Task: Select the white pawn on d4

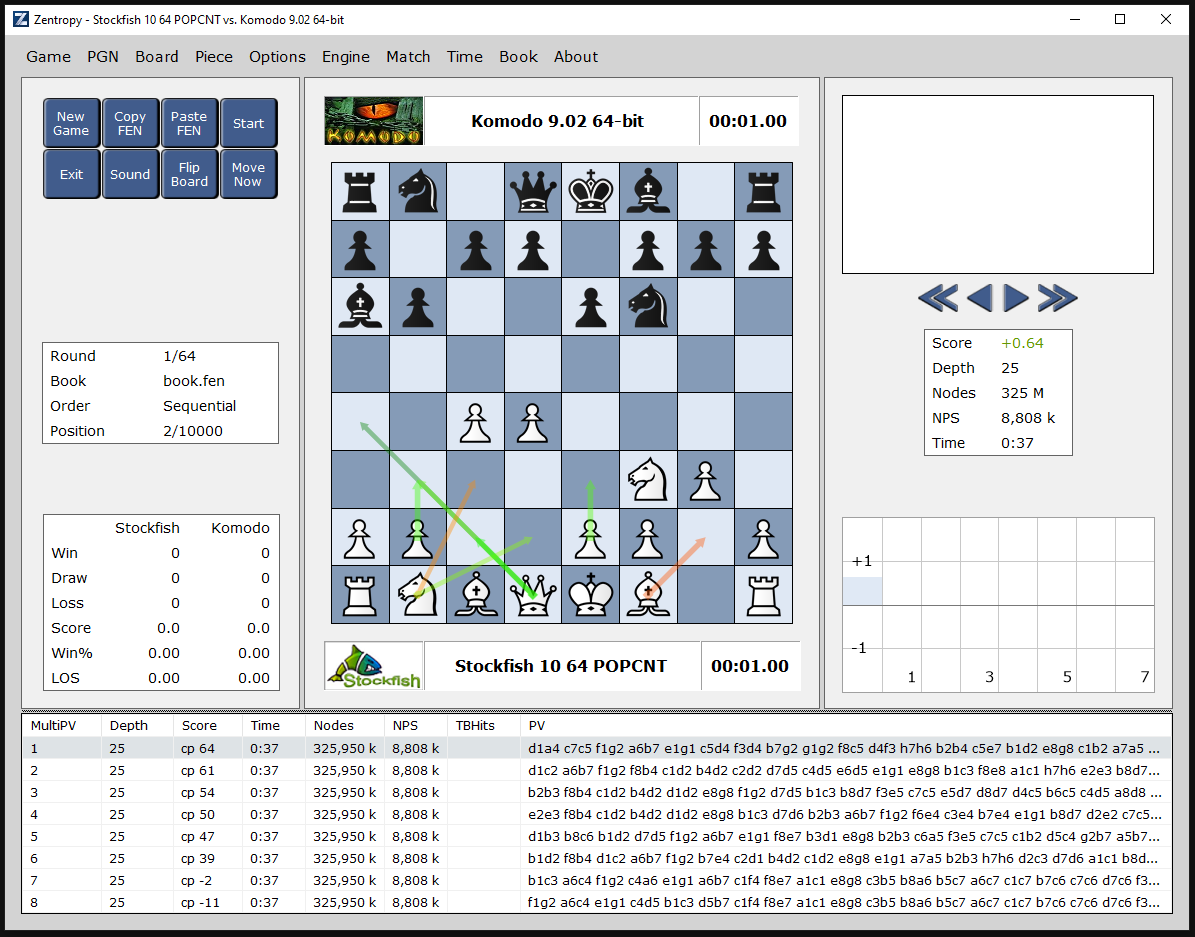Action: [x=533, y=422]
